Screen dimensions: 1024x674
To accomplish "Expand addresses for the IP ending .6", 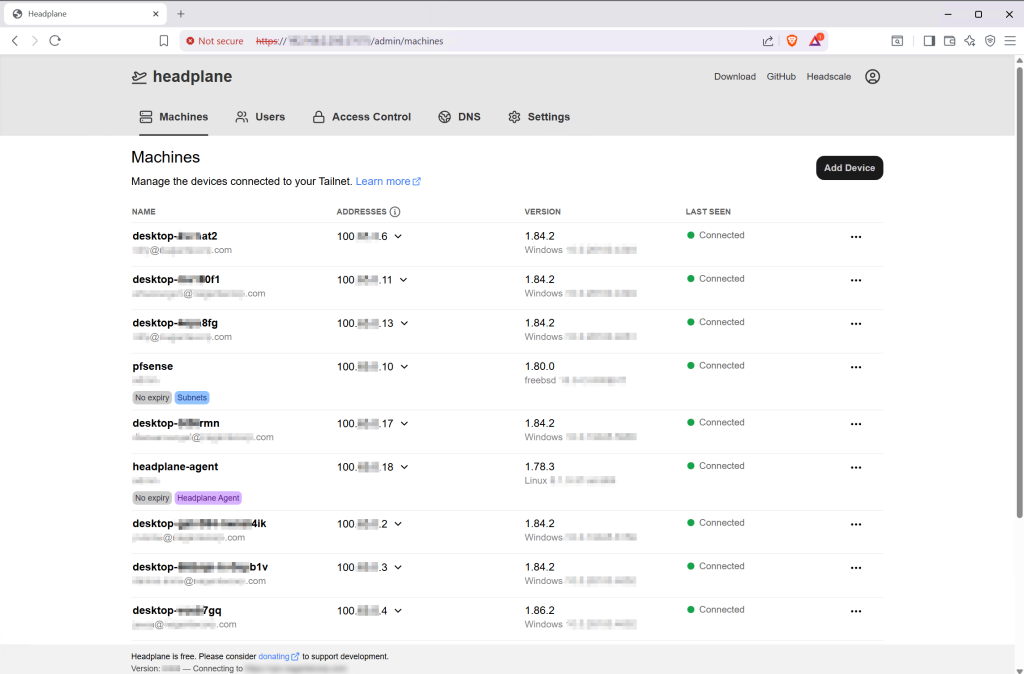I will pyautogui.click(x=398, y=236).
